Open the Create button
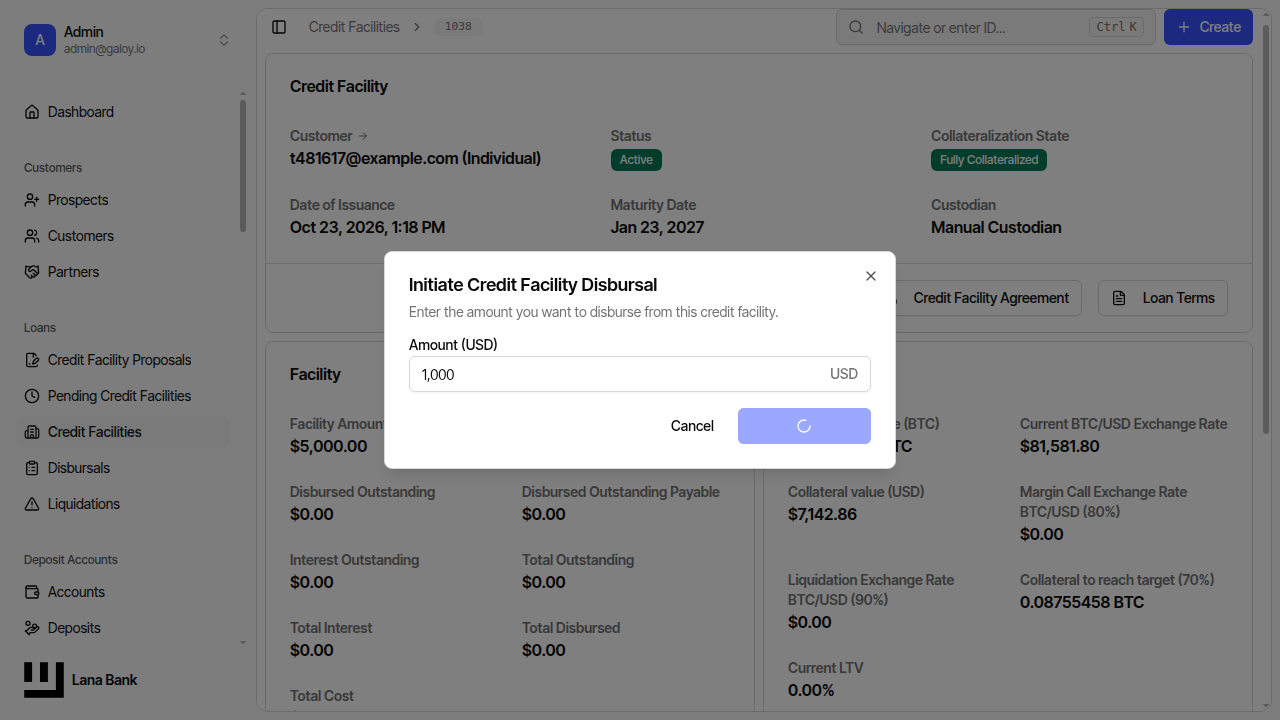Viewport: 1280px width, 720px height. click(1208, 27)
